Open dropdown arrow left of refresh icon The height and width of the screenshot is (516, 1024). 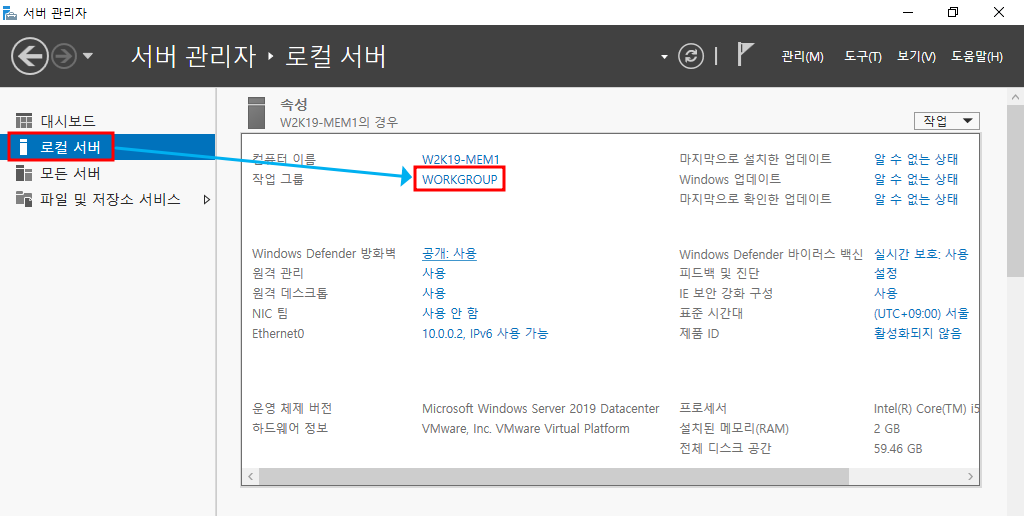tap(664, 57)
